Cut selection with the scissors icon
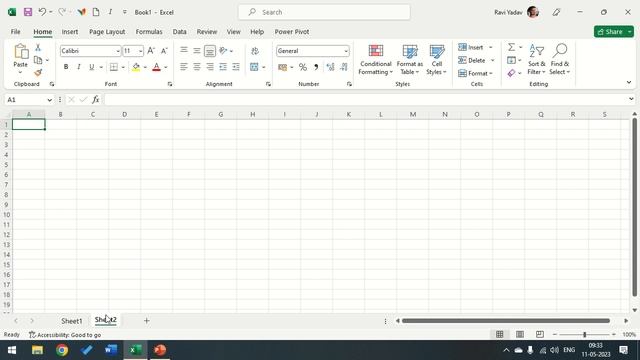This screenshot has height=360, width=640. pyautogui.click(x=38, y=48)
